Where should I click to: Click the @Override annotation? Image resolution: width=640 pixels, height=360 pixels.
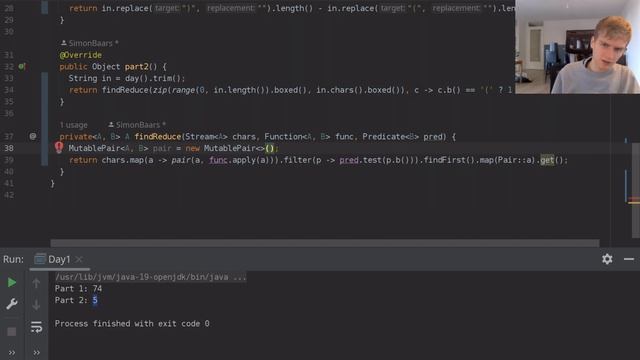coord(80,55)
